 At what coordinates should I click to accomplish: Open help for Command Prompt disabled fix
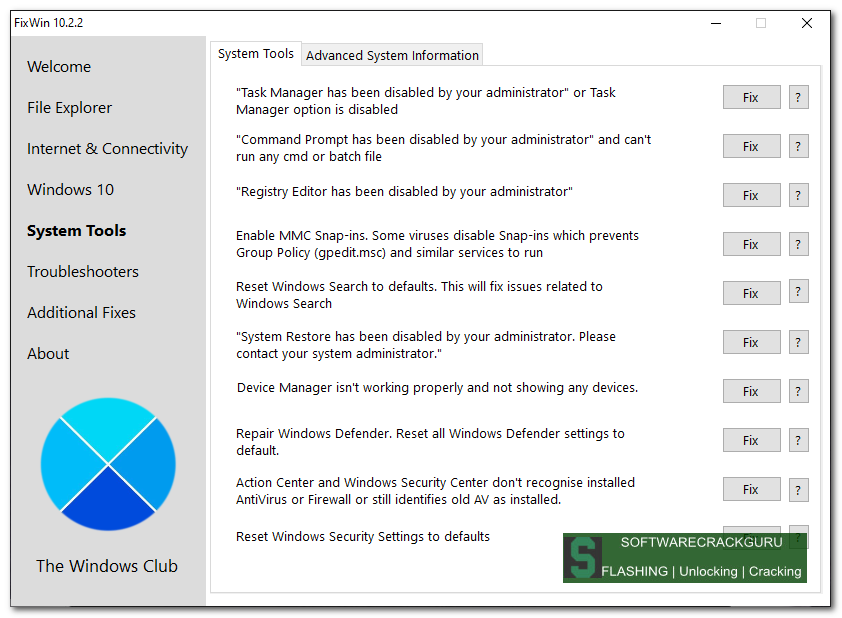[x=798, y=146]
